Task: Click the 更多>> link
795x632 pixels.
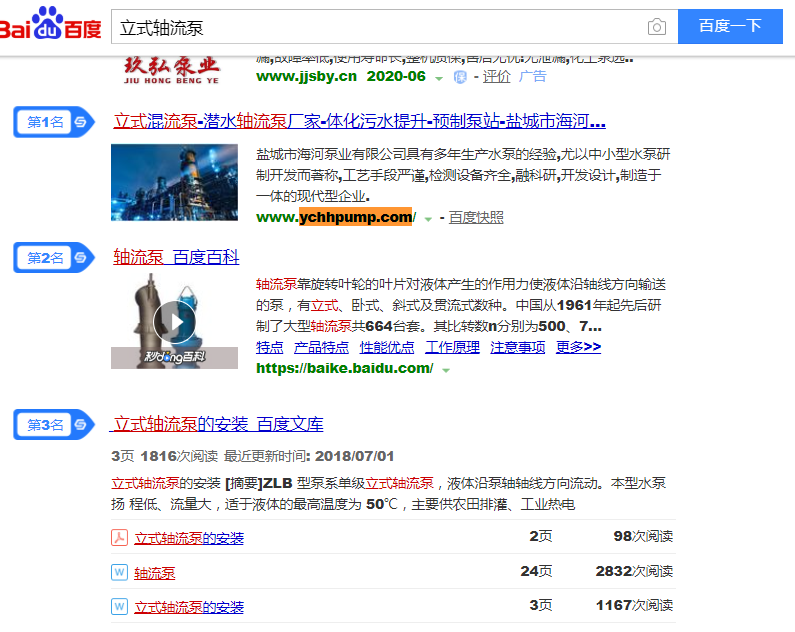Action: [x=579, y=347]
